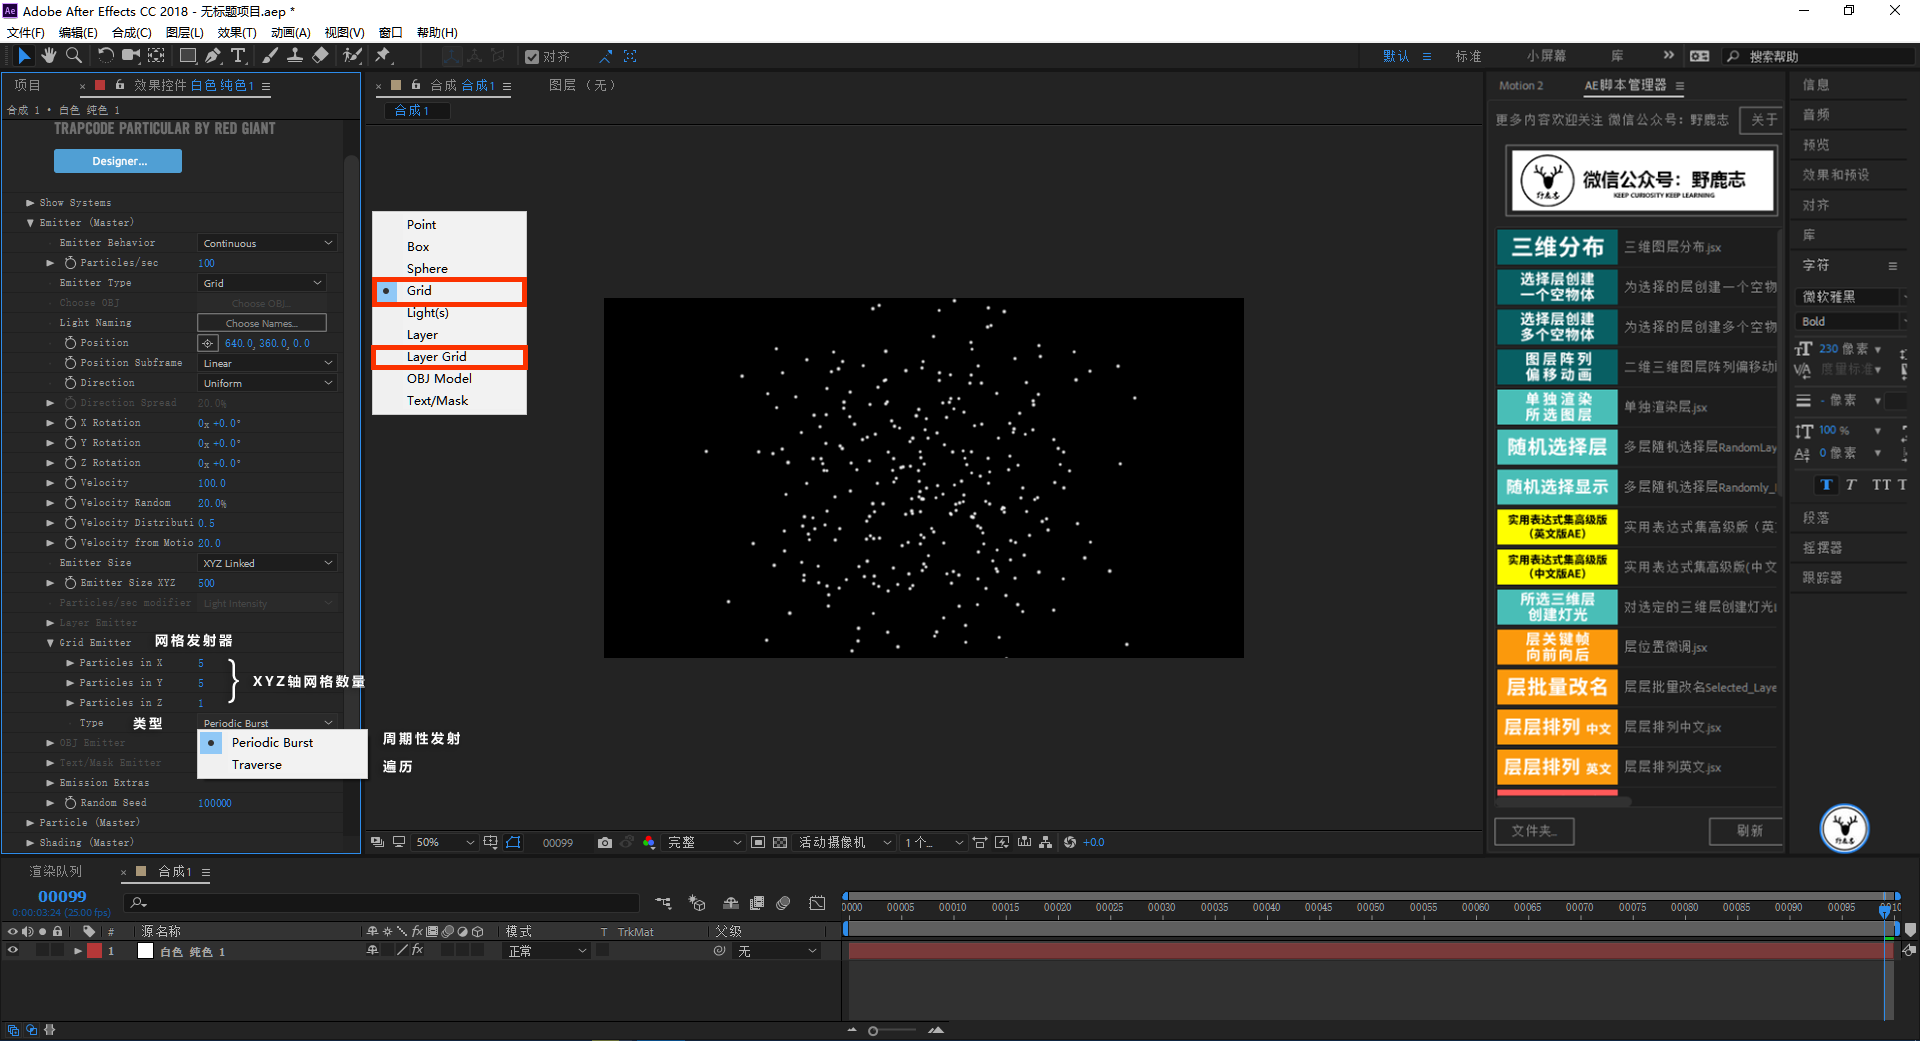Hide the 白色 纯色 1 layer eye

(x=13, y=951)
